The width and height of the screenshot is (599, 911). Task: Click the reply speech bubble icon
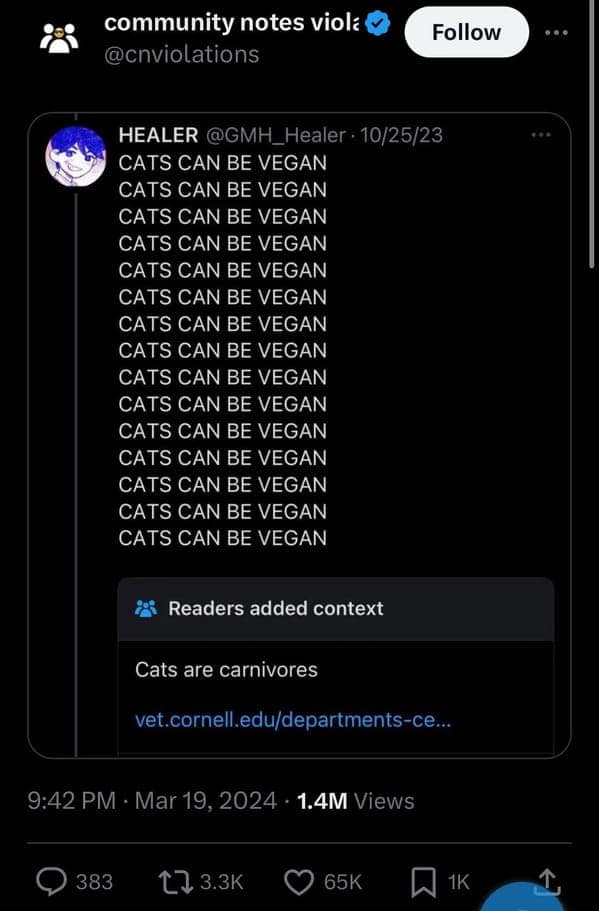(50, 881)
